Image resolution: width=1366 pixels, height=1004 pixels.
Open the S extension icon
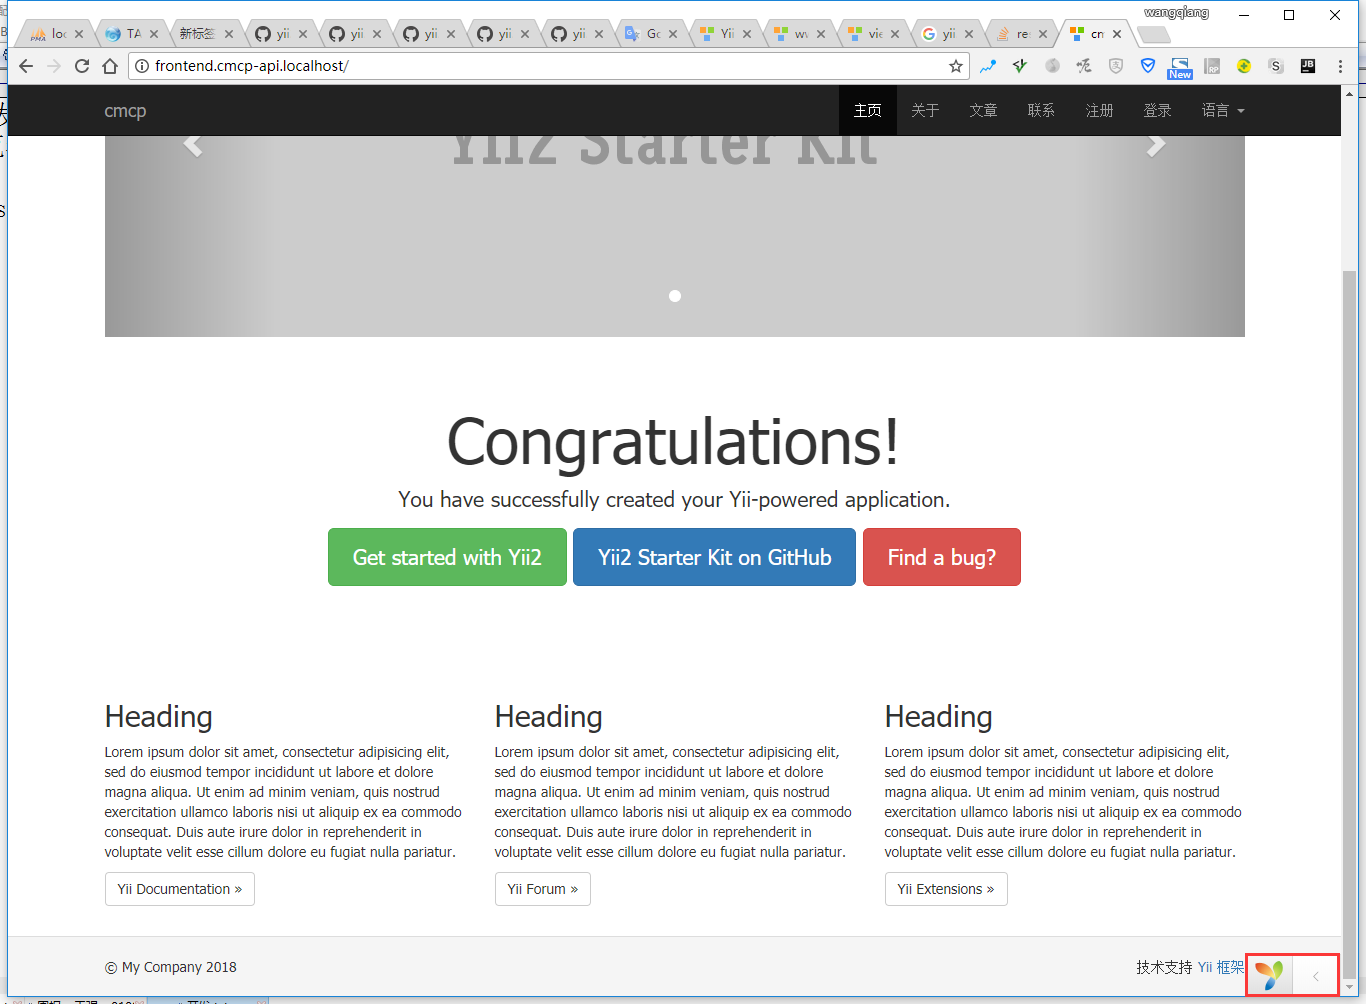click(1276, 66)
